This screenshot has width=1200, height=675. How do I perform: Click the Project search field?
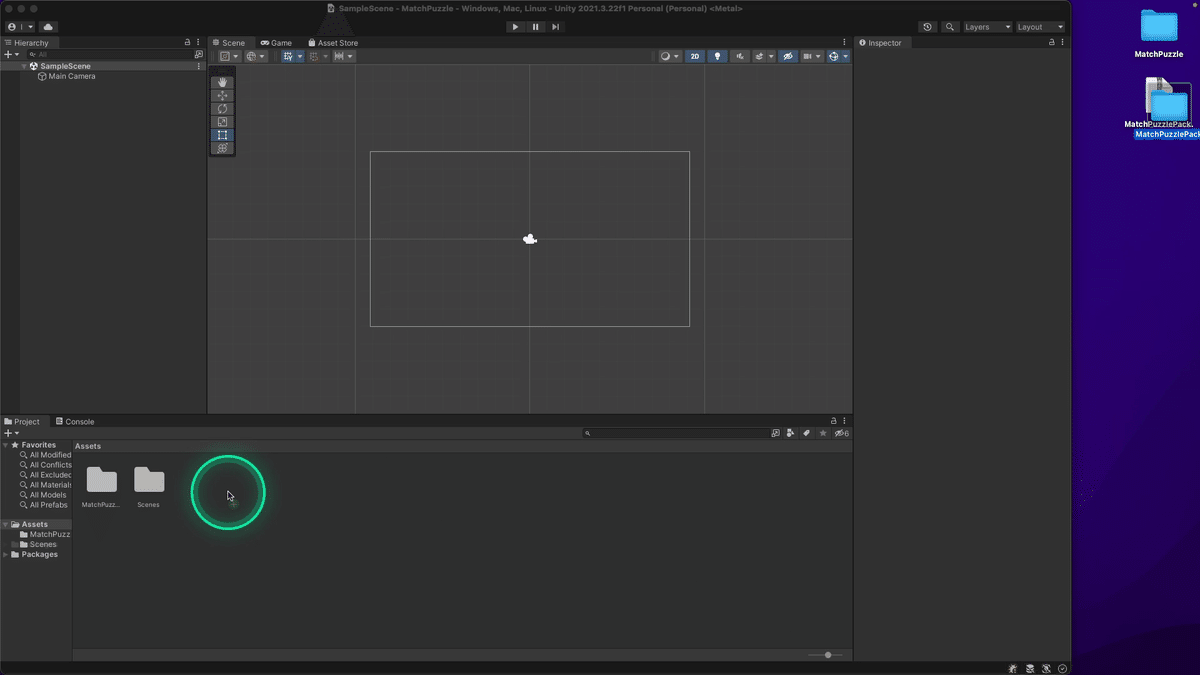(675, 433)
